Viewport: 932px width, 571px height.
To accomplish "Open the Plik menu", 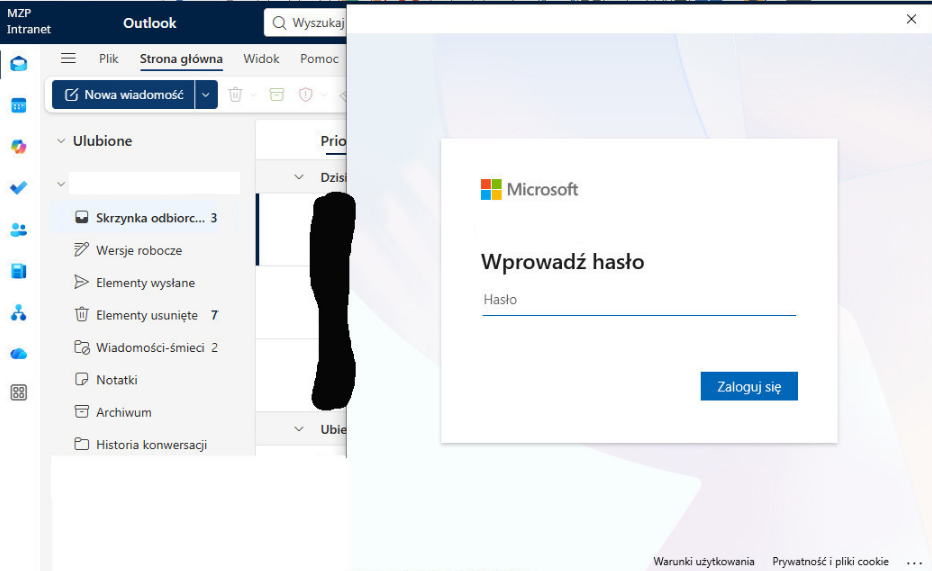I will tap(109, 58).
